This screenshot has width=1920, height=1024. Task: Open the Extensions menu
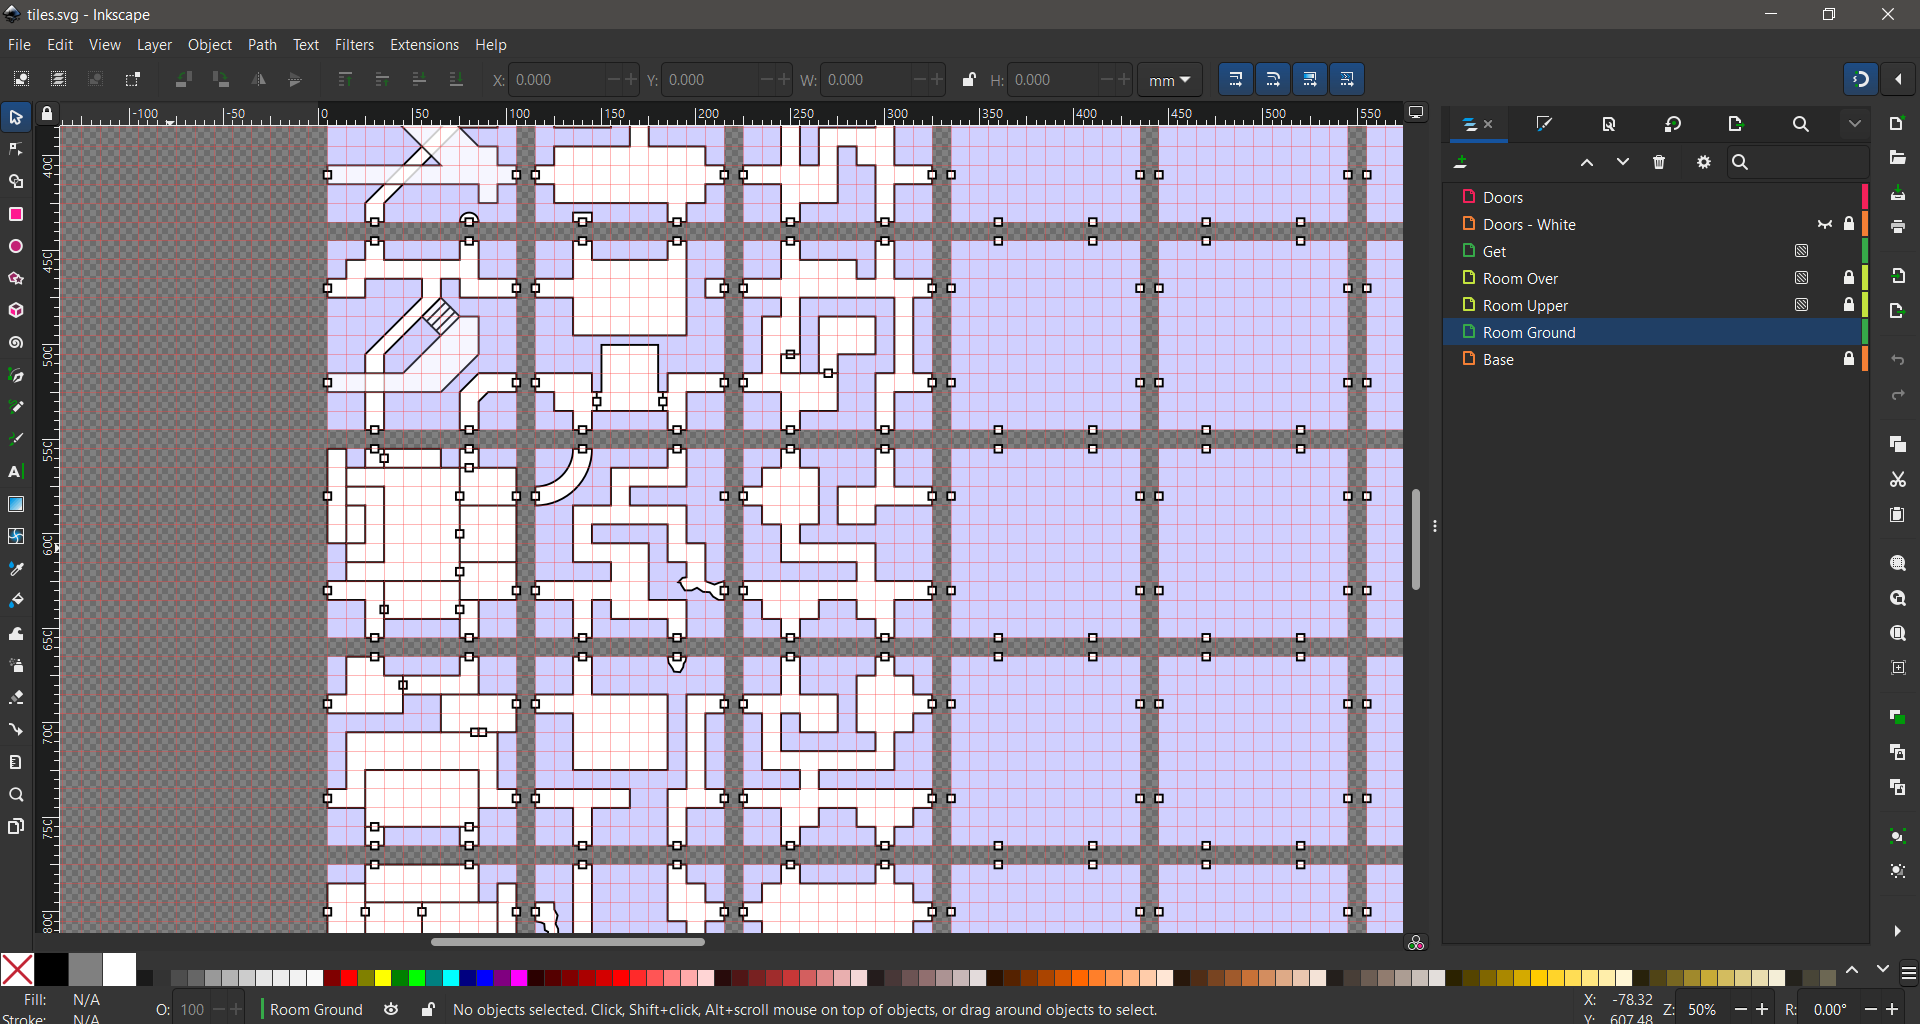(x=424, y=45)
